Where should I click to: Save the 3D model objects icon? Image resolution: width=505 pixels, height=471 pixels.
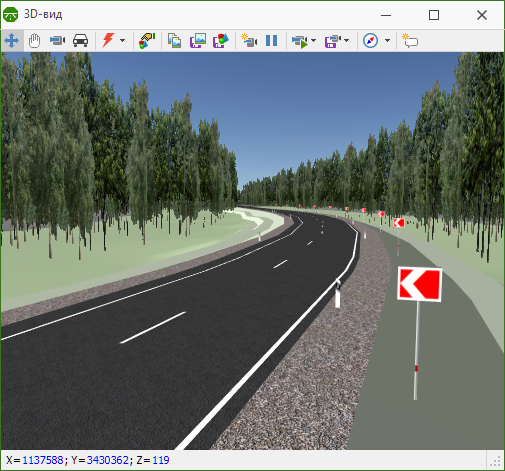pyautogui.click(x=221, y=41)
